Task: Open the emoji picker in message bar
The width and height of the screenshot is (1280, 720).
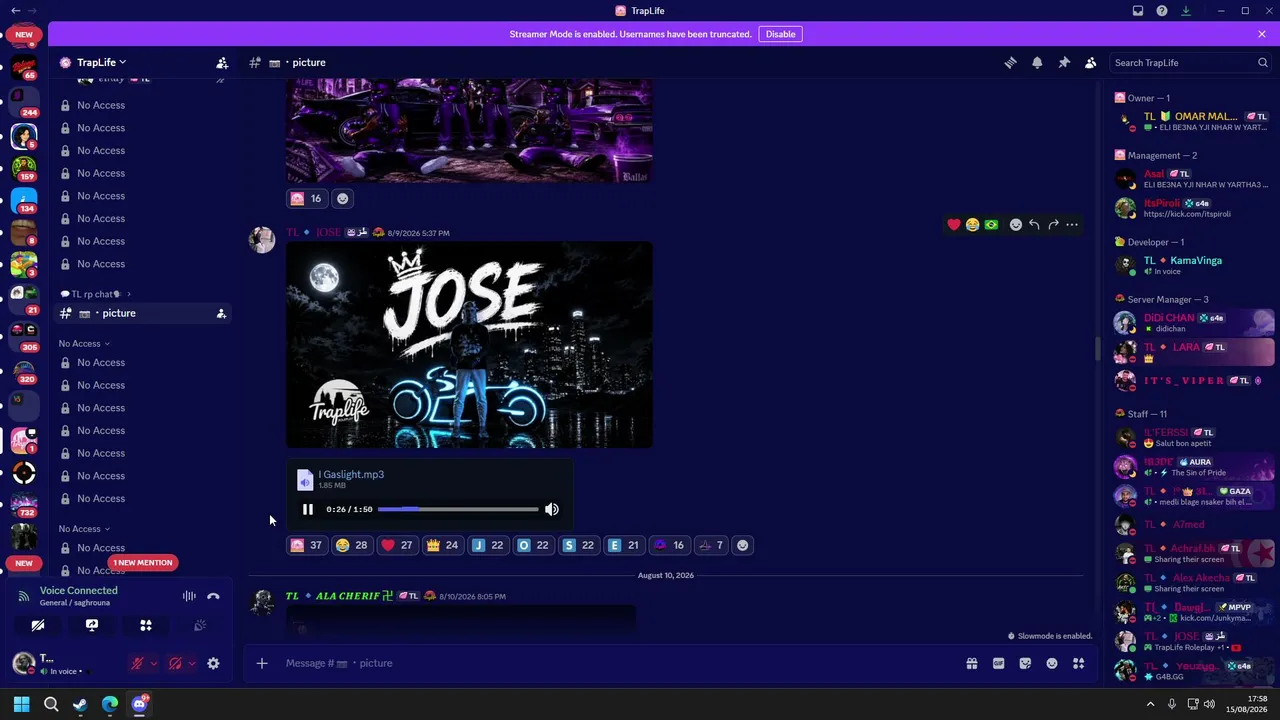Action: click(1052, 663)
